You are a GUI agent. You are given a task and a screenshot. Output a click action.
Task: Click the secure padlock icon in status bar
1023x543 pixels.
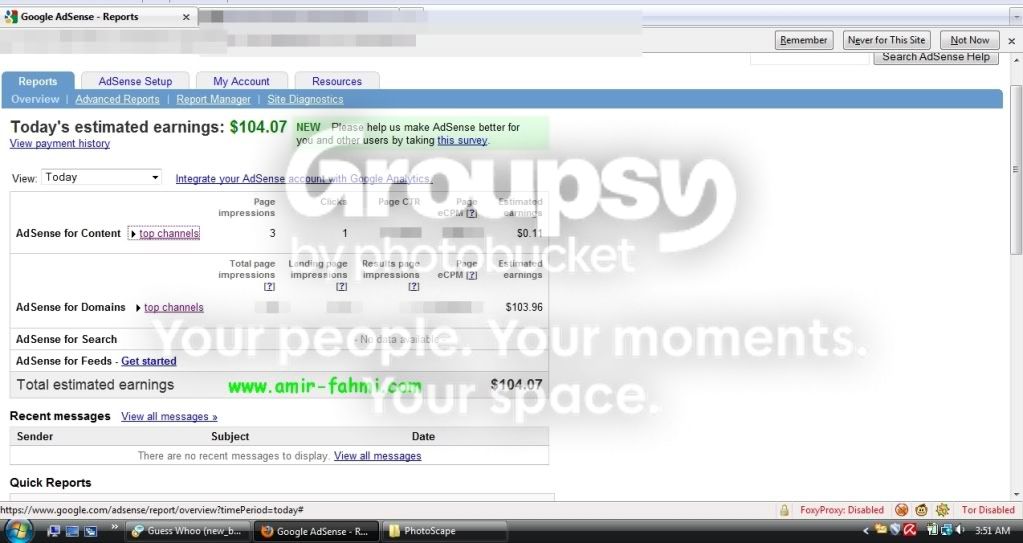coord(784,510)
